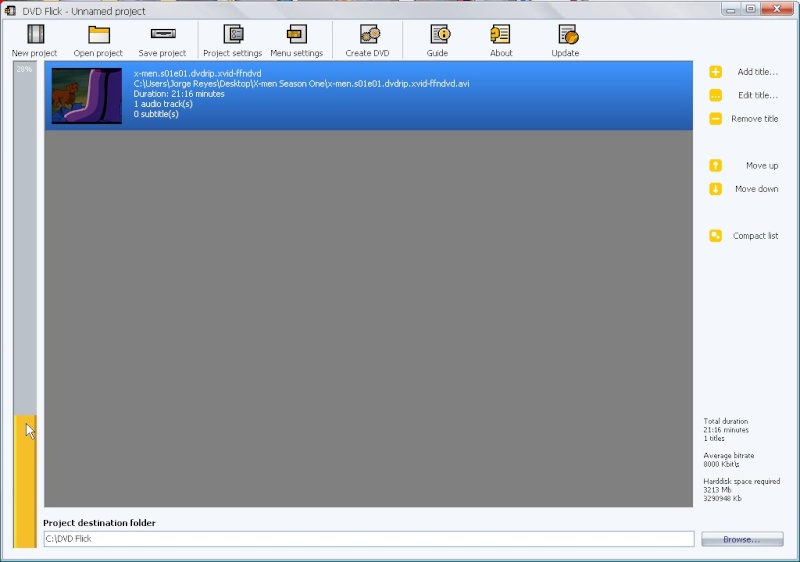Click the Compact list label
The height and width of the screenshot is (562, 800).
click(756, 236)
